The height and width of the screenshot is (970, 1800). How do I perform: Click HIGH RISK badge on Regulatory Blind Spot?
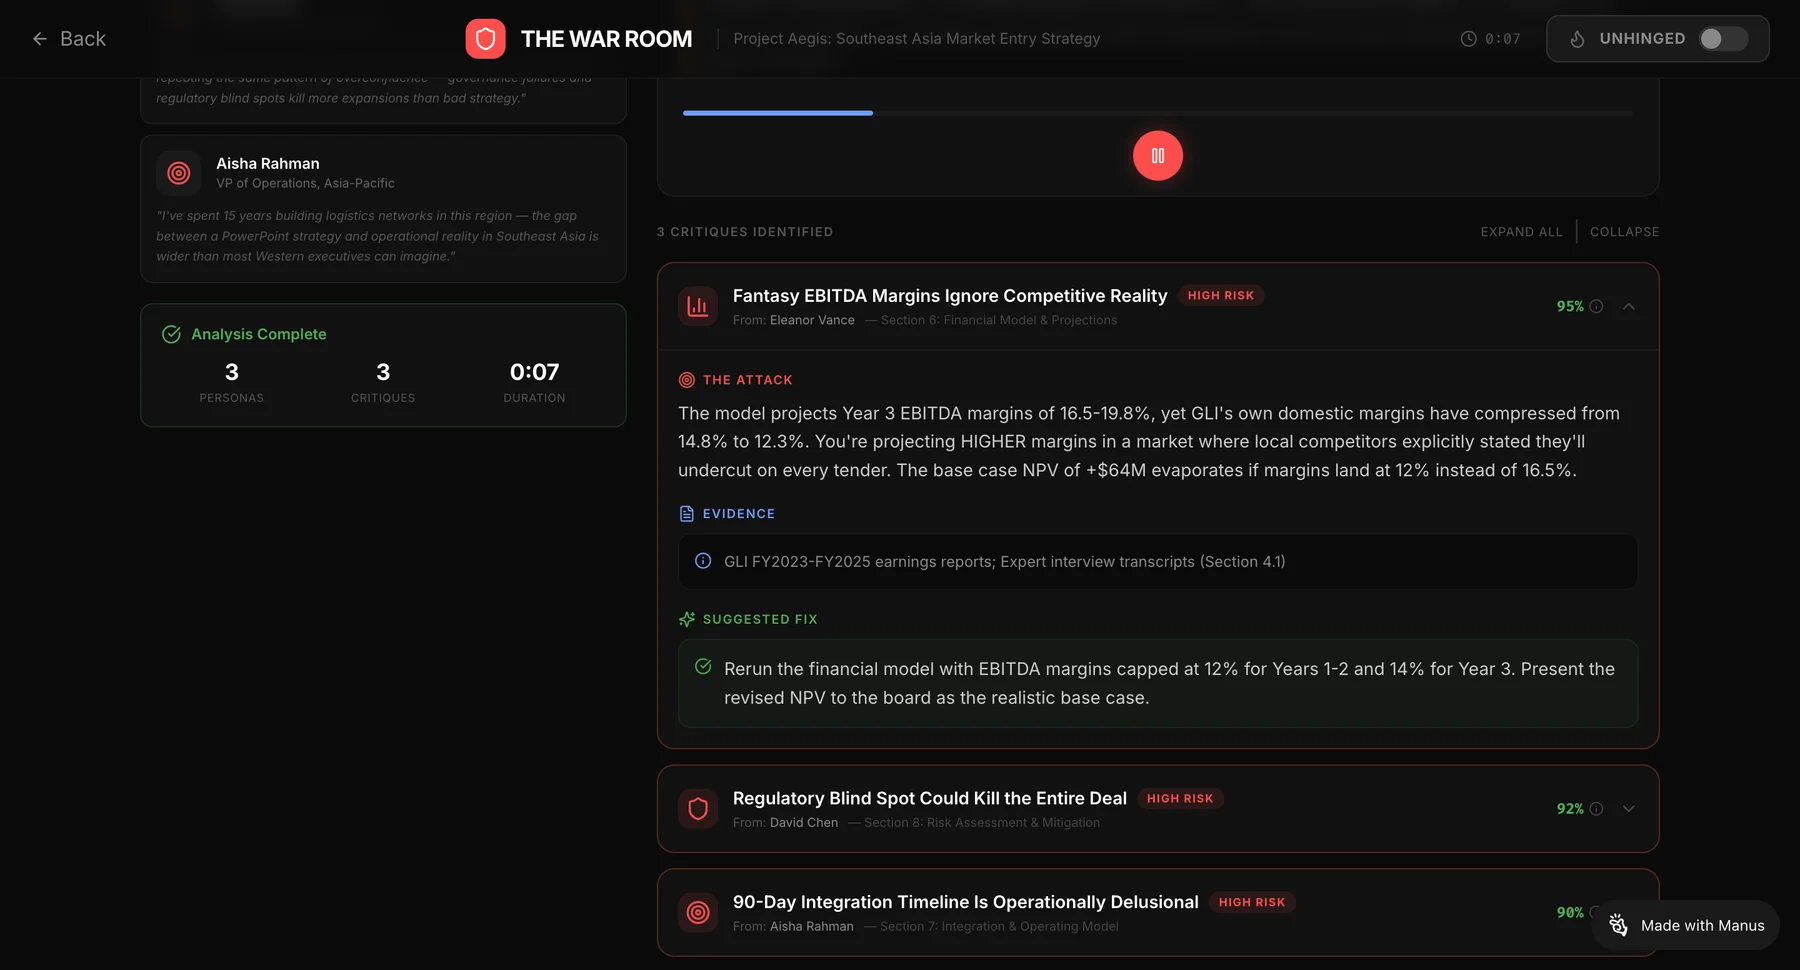click(x=1180, y=799)
